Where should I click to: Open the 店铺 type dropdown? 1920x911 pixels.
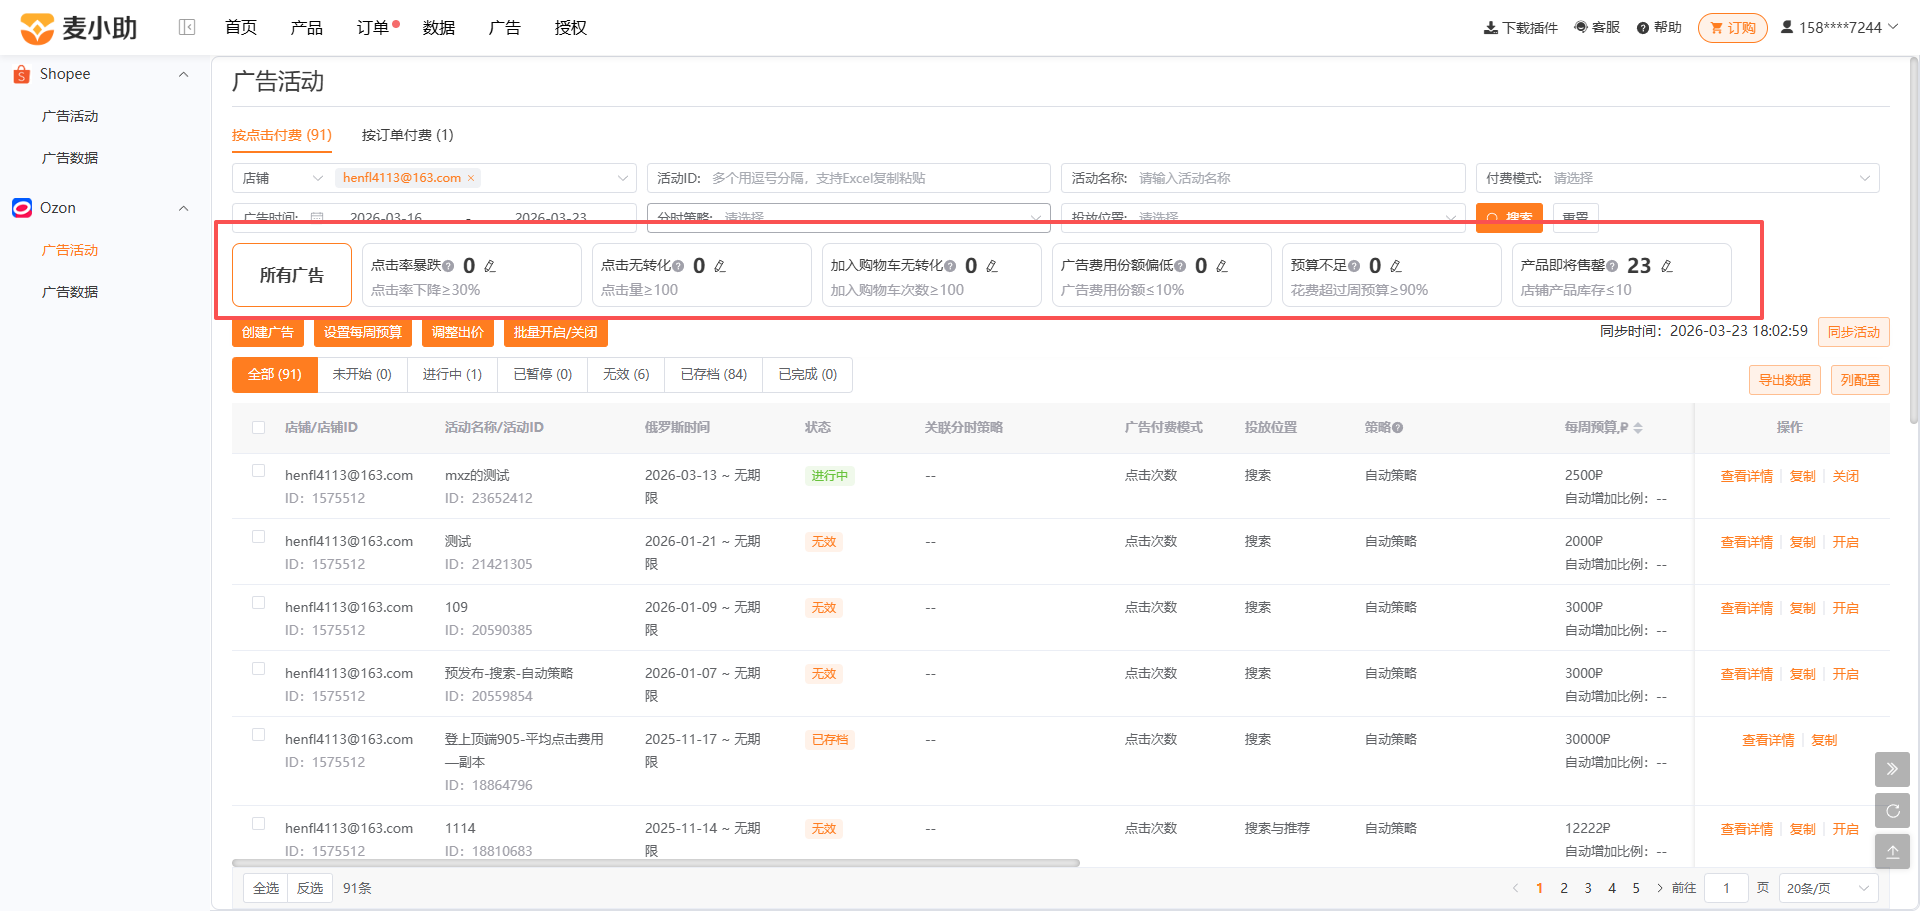click(x=282, y=178)
